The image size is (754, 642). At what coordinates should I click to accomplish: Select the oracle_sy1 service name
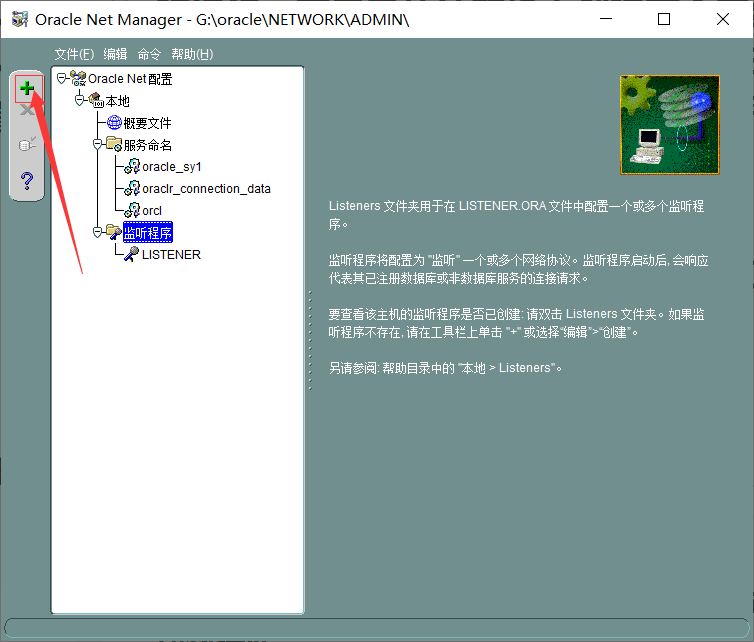point(172,167)
